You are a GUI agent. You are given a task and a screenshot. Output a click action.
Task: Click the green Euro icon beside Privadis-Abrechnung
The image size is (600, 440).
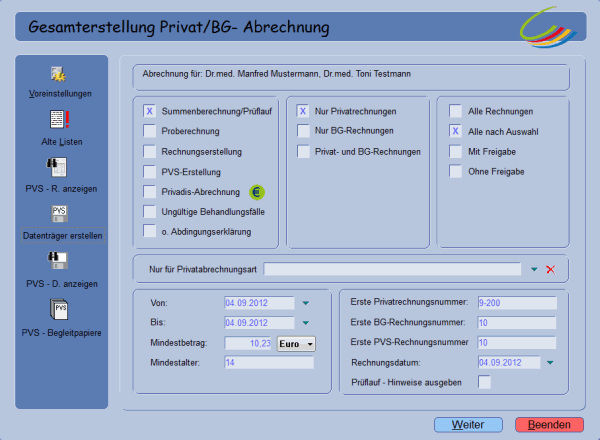[256, 191]
